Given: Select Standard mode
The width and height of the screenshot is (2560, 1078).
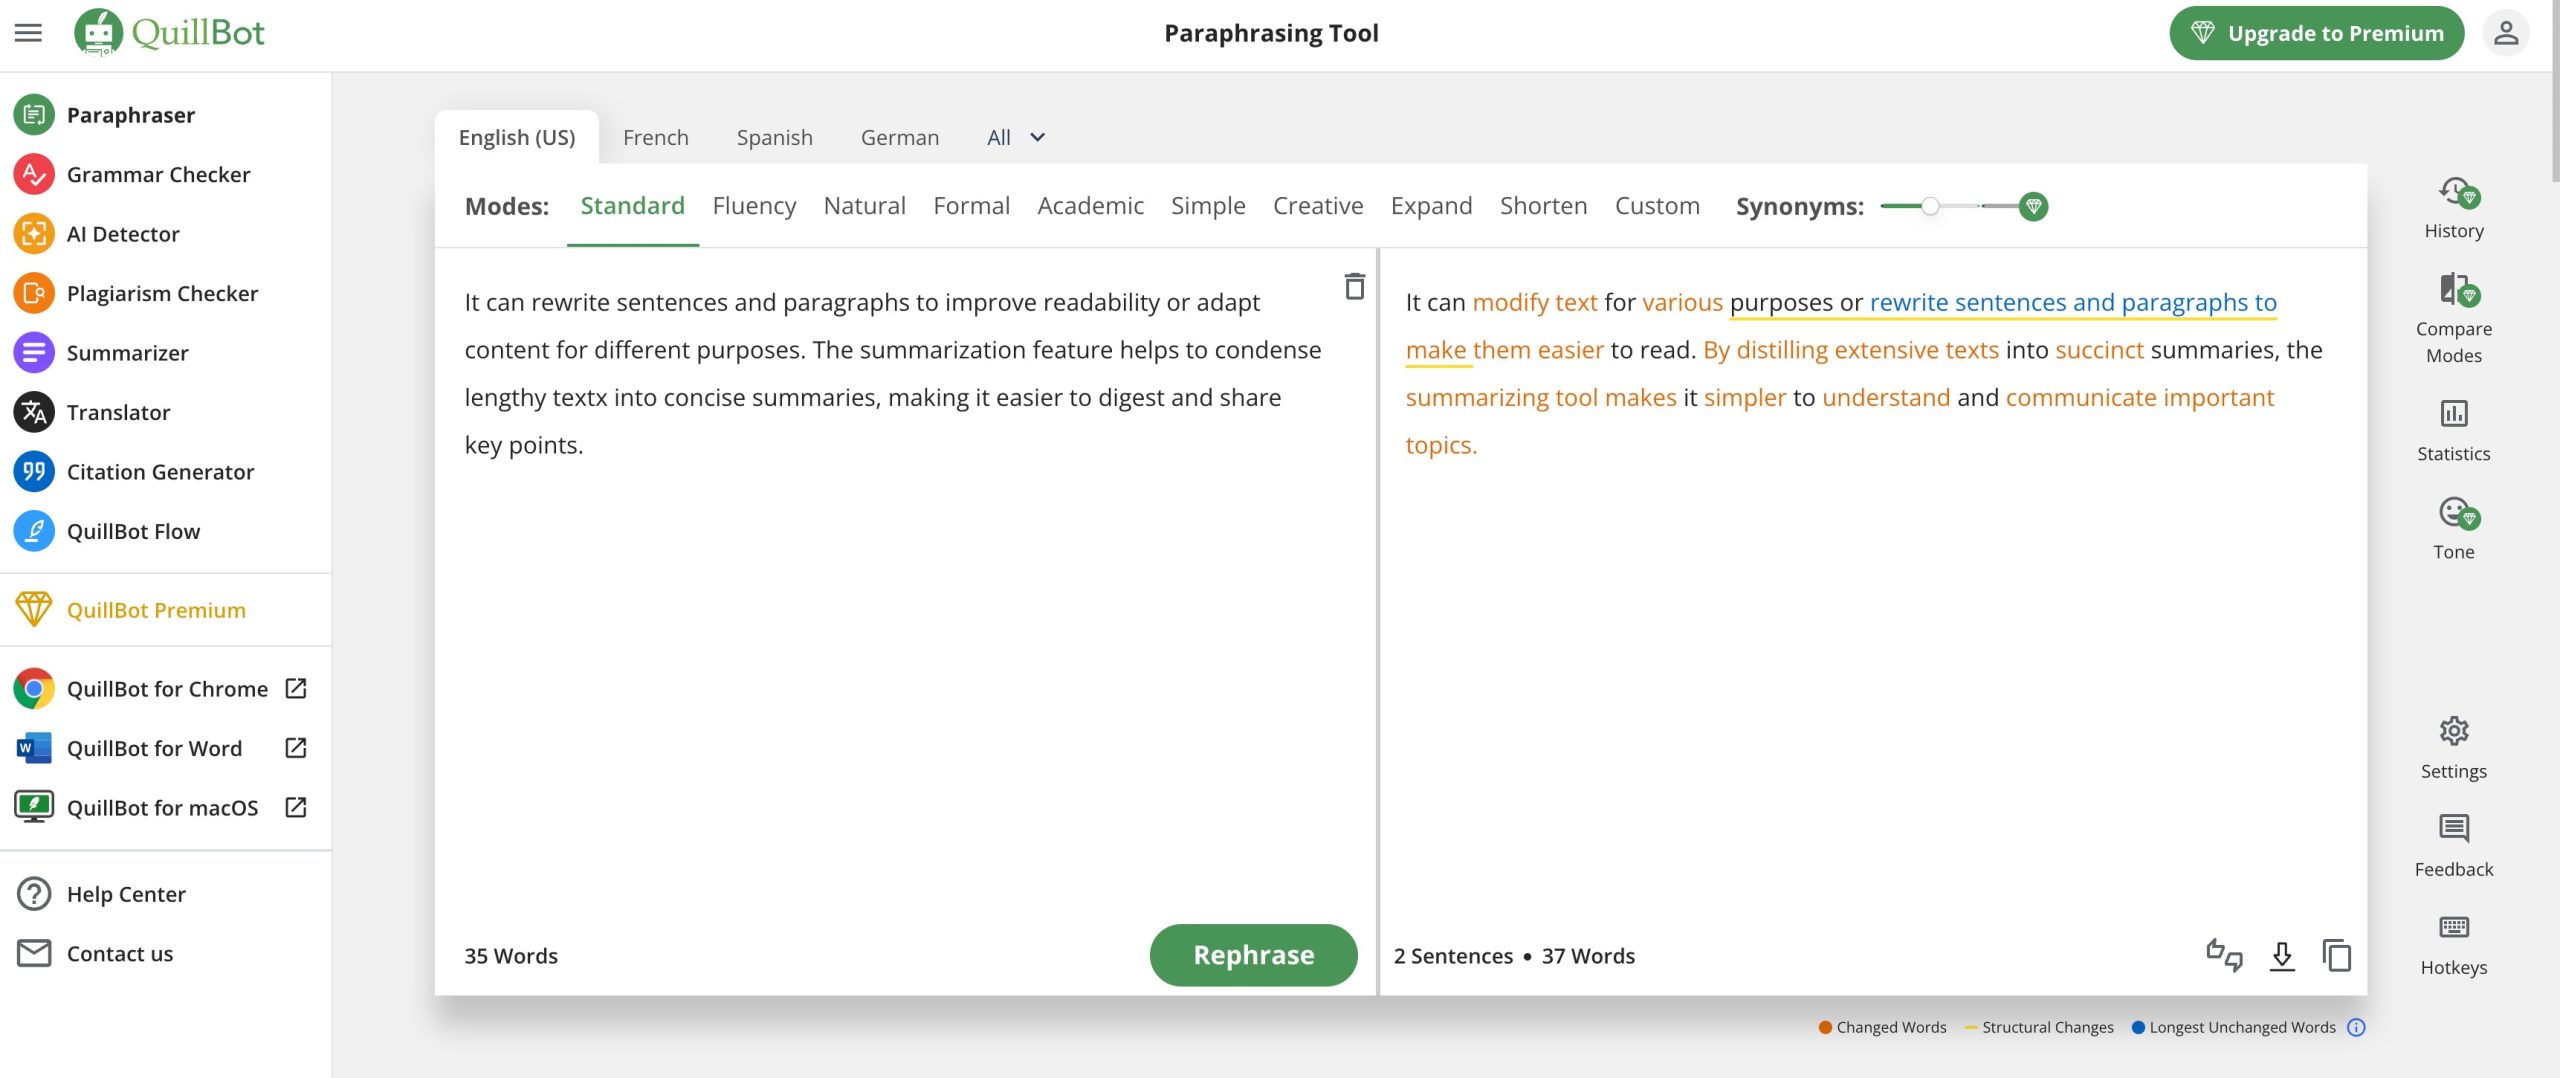Looking at the screenshot, I should pyautogui.click(x=633, y=206).
